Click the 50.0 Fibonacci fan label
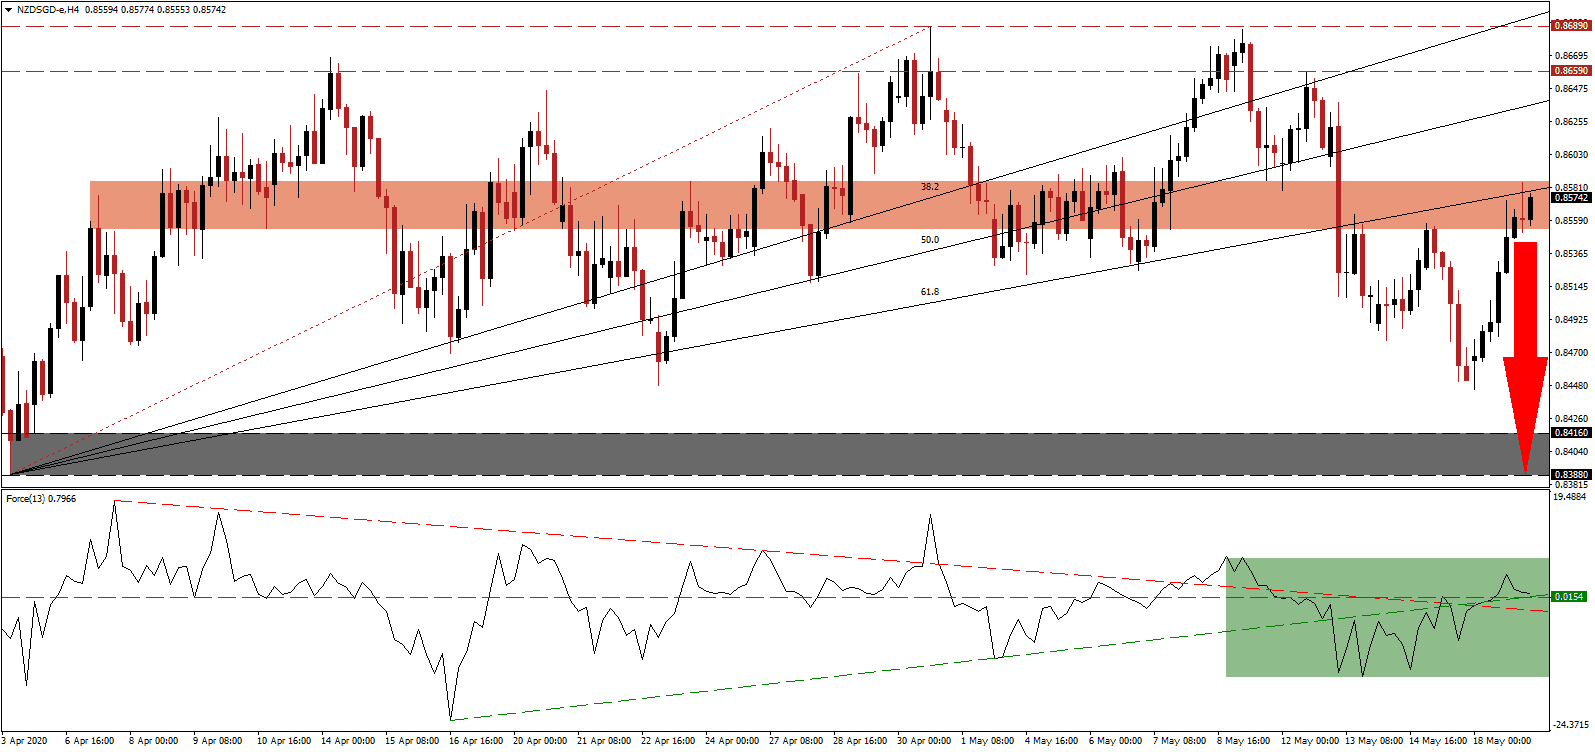The width and height of the screenshot is (1595, 752). [x=930, y=240]
